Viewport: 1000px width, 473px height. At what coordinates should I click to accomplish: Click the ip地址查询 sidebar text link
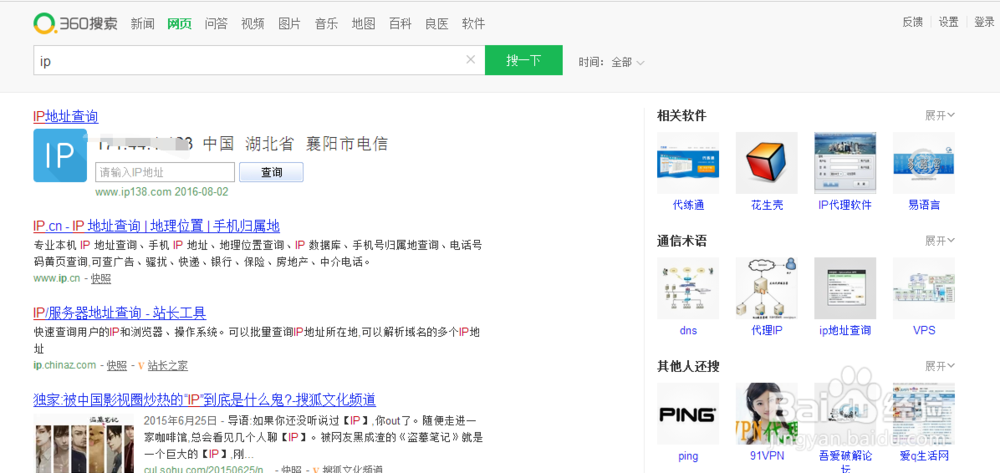(845, 330)
